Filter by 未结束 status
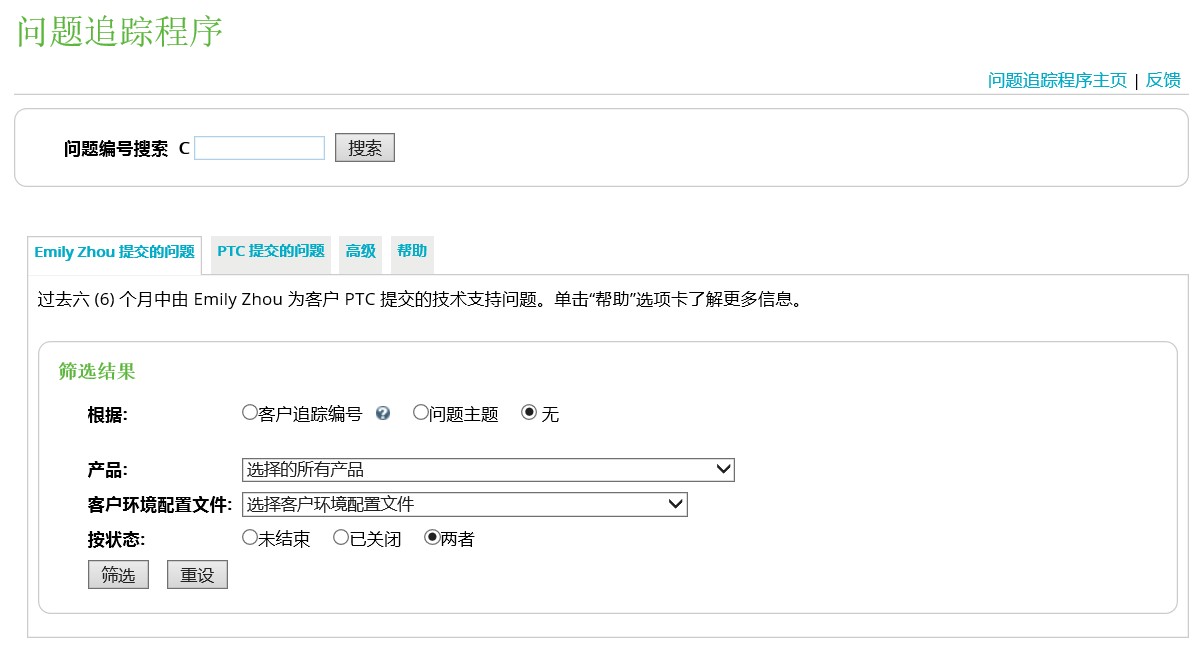This screenshot has width=1203, height=645. click(x=250, y=538)
